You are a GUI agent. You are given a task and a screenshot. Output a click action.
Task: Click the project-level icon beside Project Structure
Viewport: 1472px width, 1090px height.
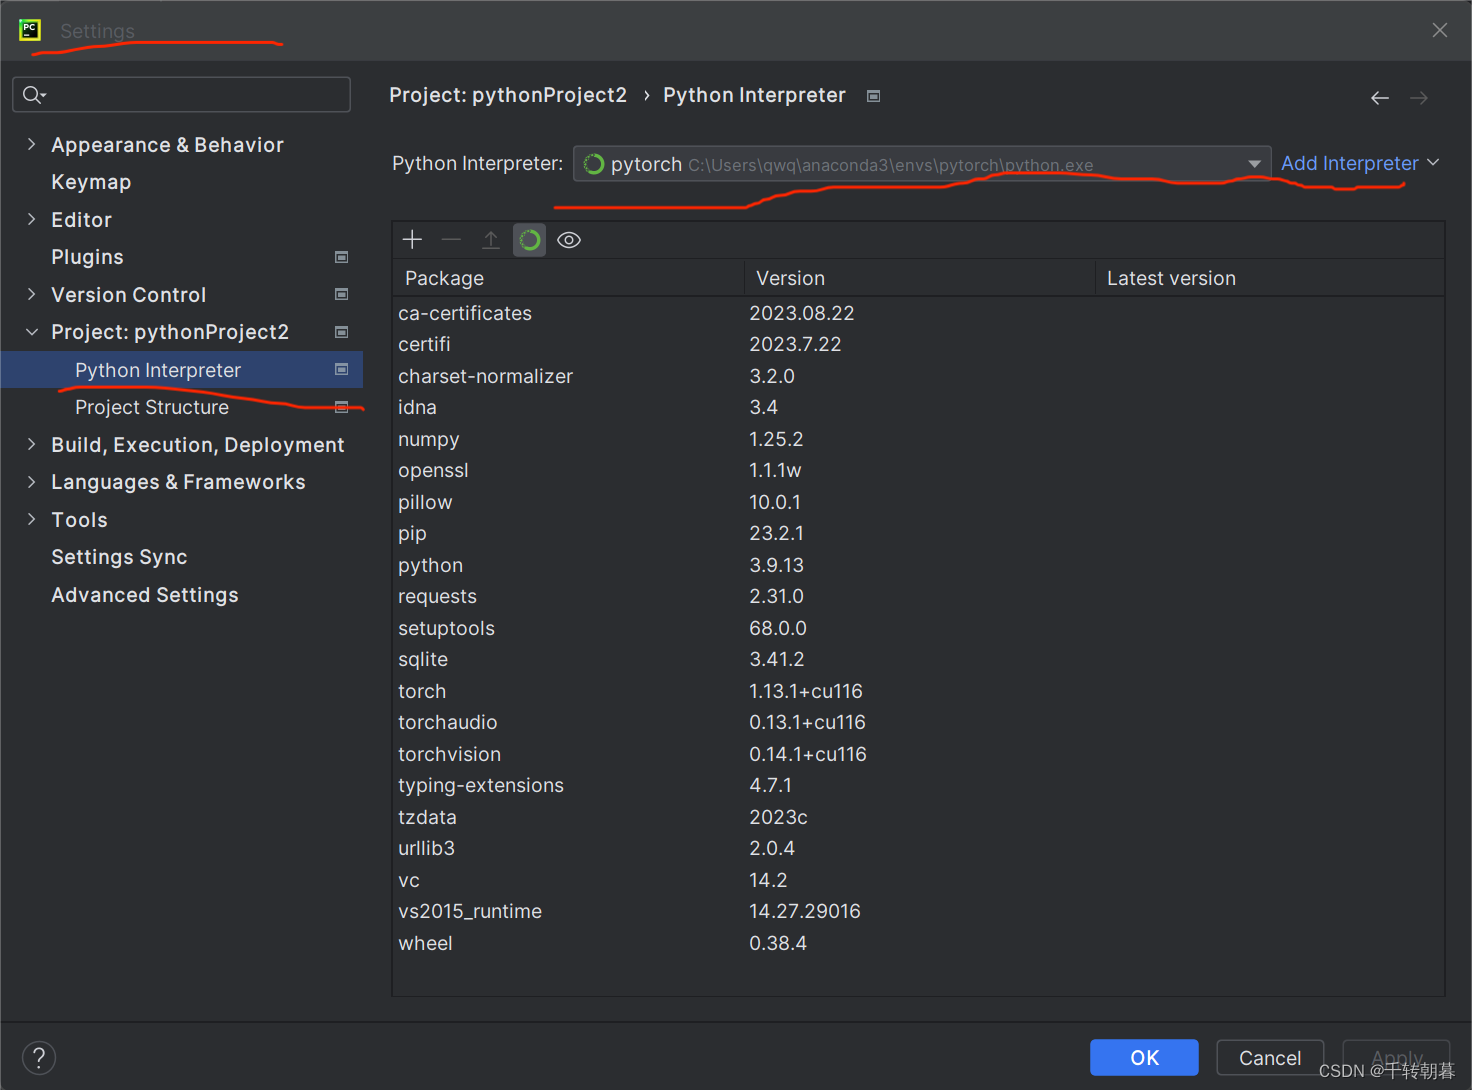341,407
